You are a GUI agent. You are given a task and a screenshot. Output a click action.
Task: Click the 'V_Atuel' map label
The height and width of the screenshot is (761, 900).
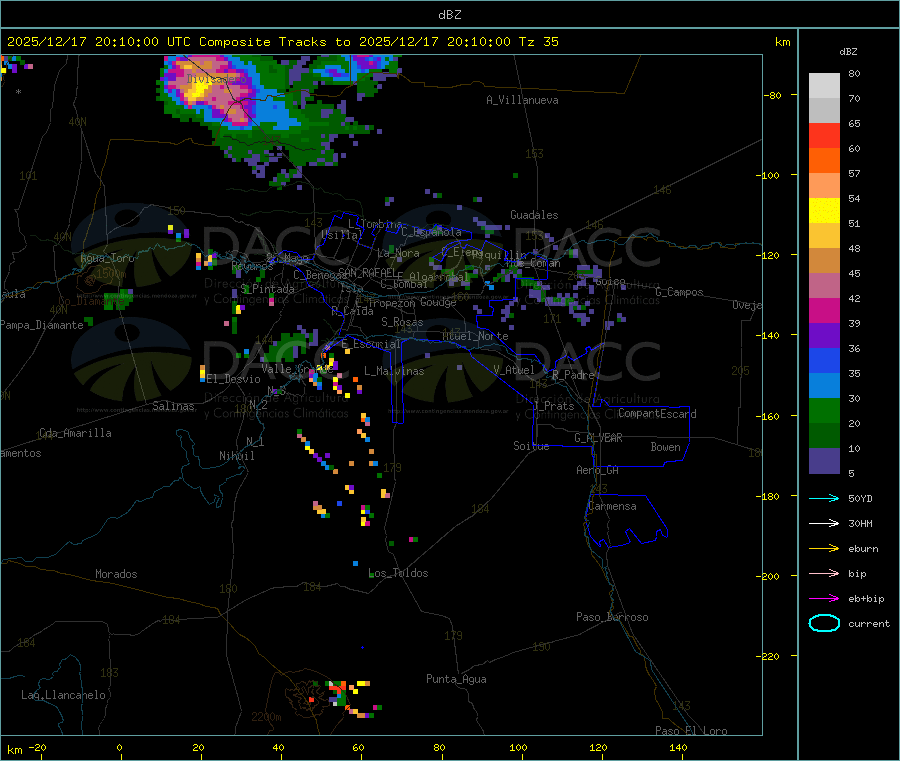coord(514,370)
